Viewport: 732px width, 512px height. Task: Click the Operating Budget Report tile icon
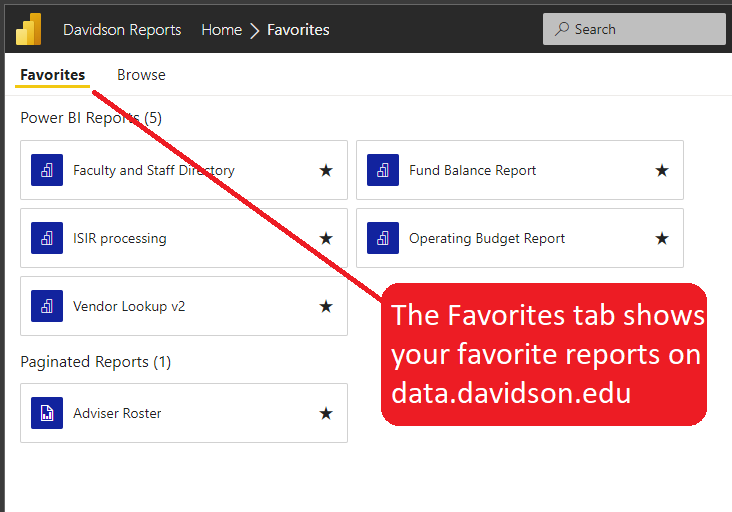(x=383, y=238)
